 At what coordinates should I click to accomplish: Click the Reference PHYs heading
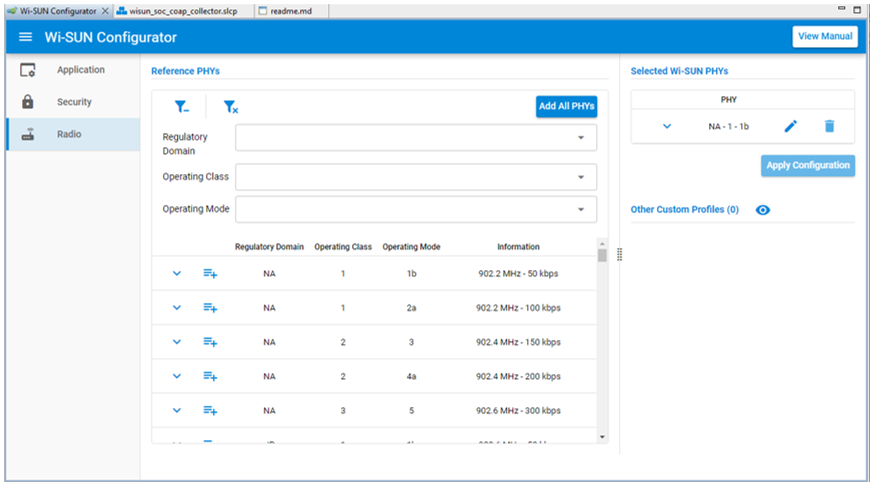(x=186, y=71)
